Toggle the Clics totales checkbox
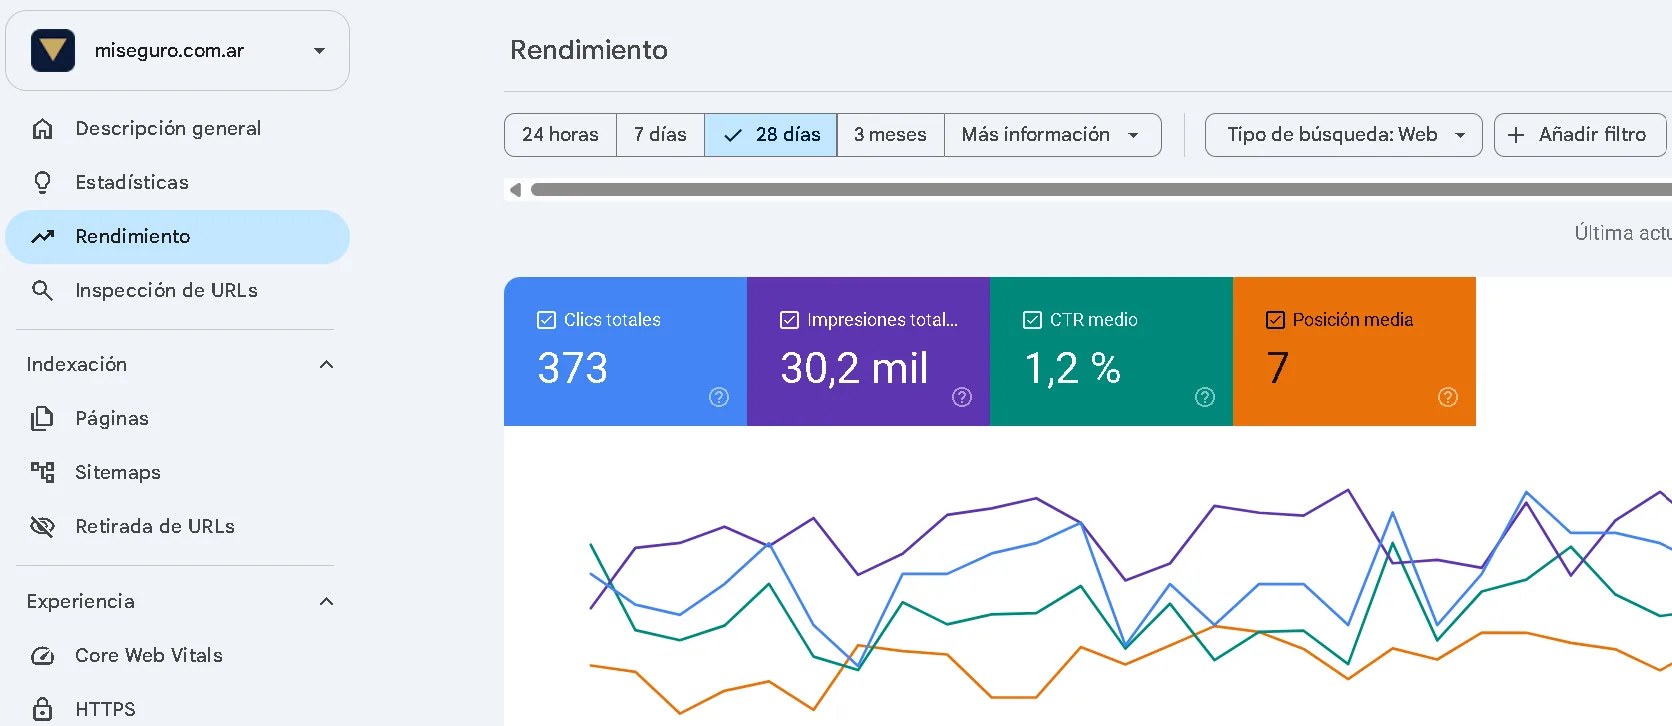Image resolution: width=1672 pixels, height=726 pixels. 546,320
